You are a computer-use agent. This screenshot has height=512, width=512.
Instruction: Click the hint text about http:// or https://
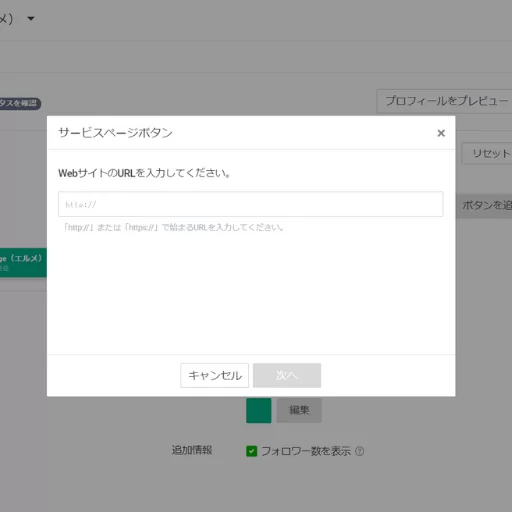tap(173, 228)
